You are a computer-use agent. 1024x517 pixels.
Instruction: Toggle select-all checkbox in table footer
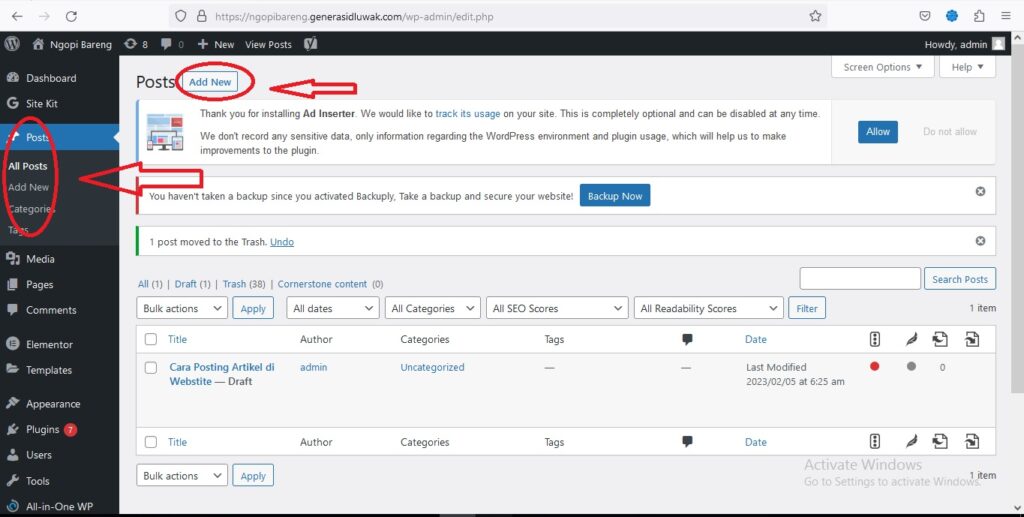[x=151, y=442]
